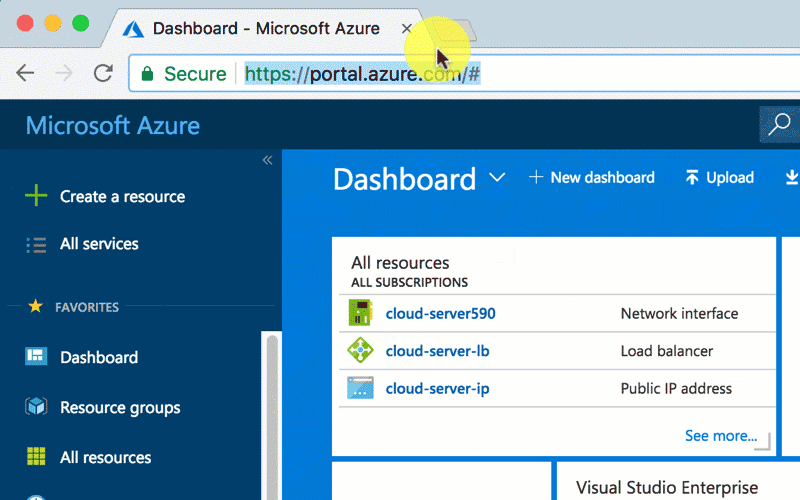
Task: Click the Favorites star icon
Action: point(35,306)
